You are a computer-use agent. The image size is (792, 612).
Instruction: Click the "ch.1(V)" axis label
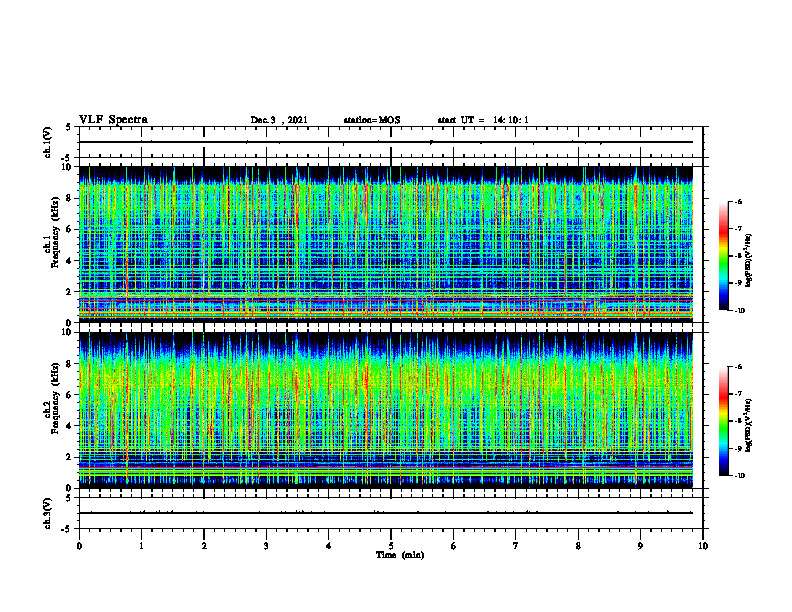click(x=47, y=142)
